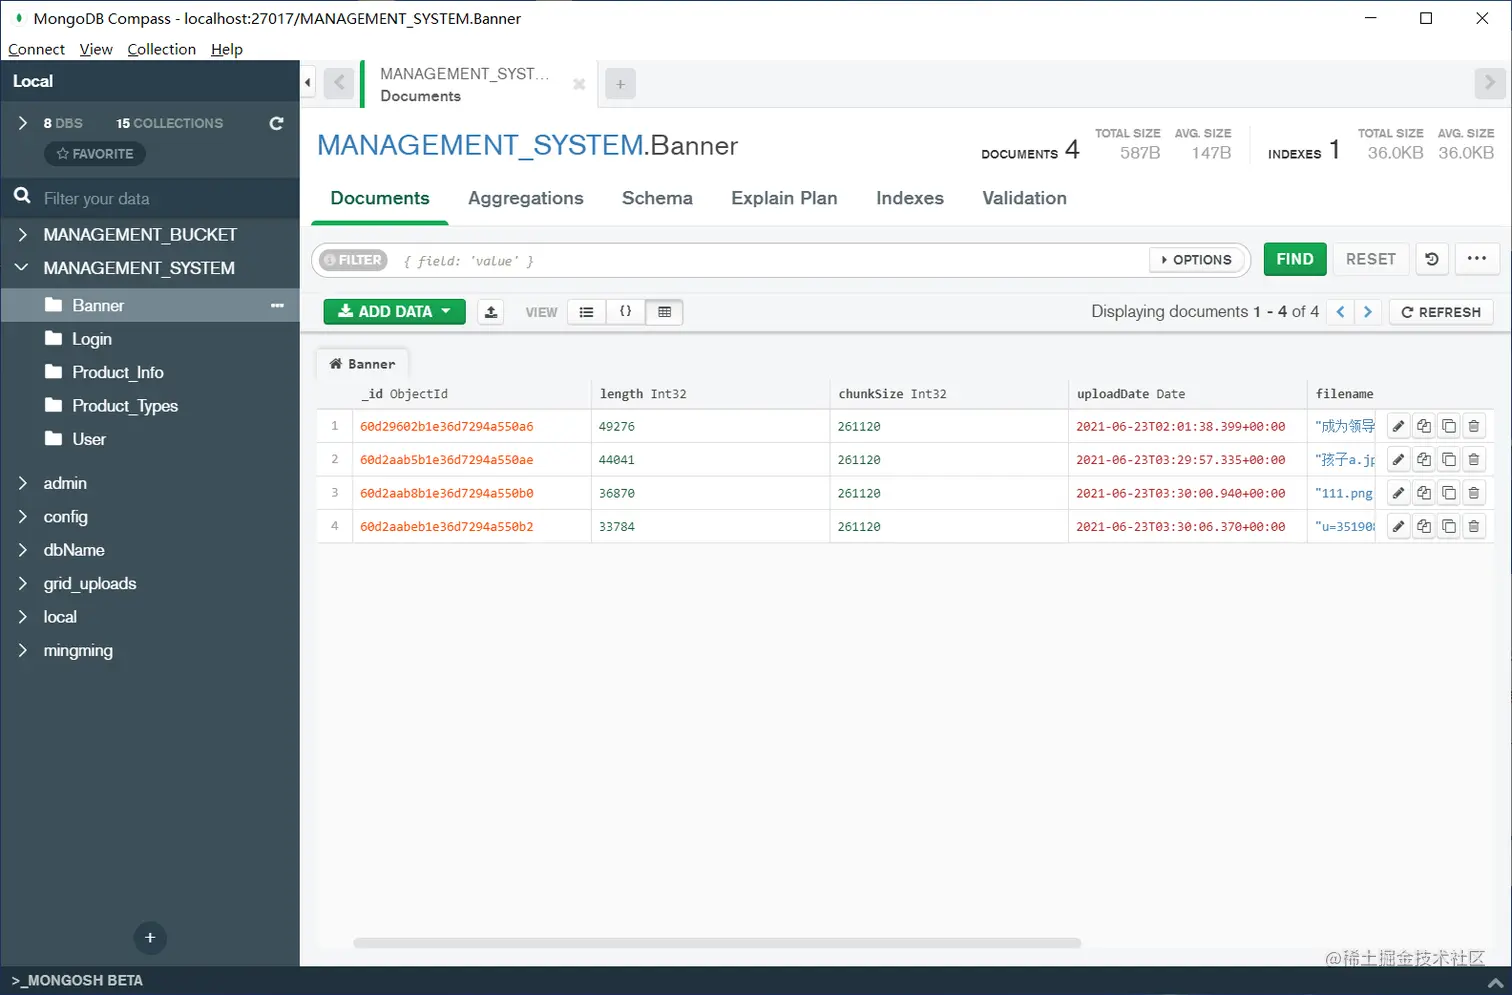This screenshot has width=1512, height=995.
Task: Click the Banner breadcrumb home label
Action: 362,364
